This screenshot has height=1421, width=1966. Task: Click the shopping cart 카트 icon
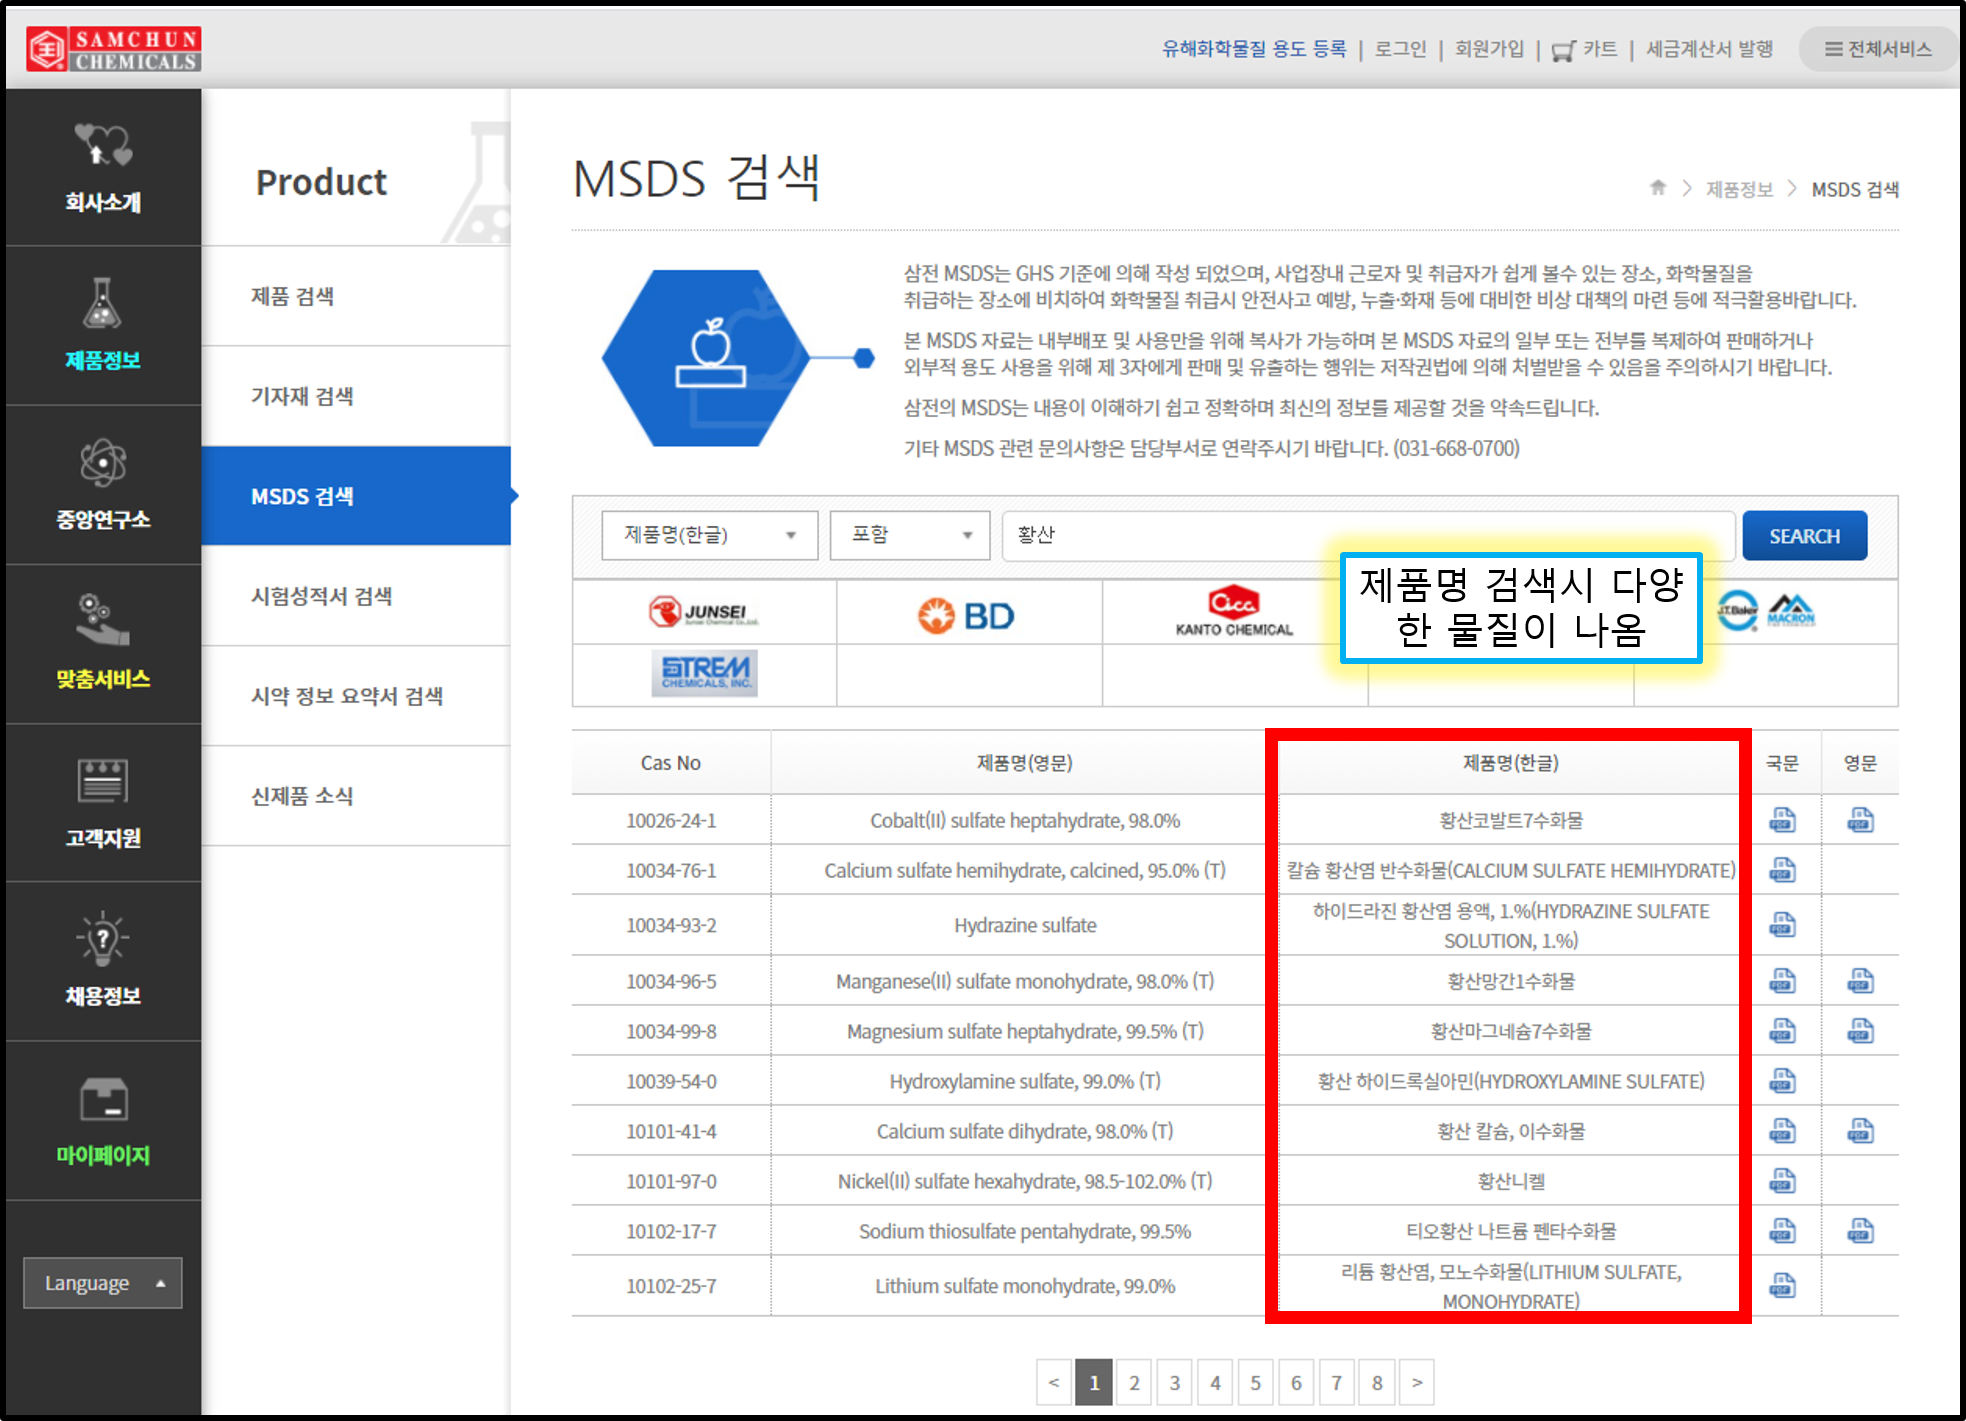[1563, 50]
